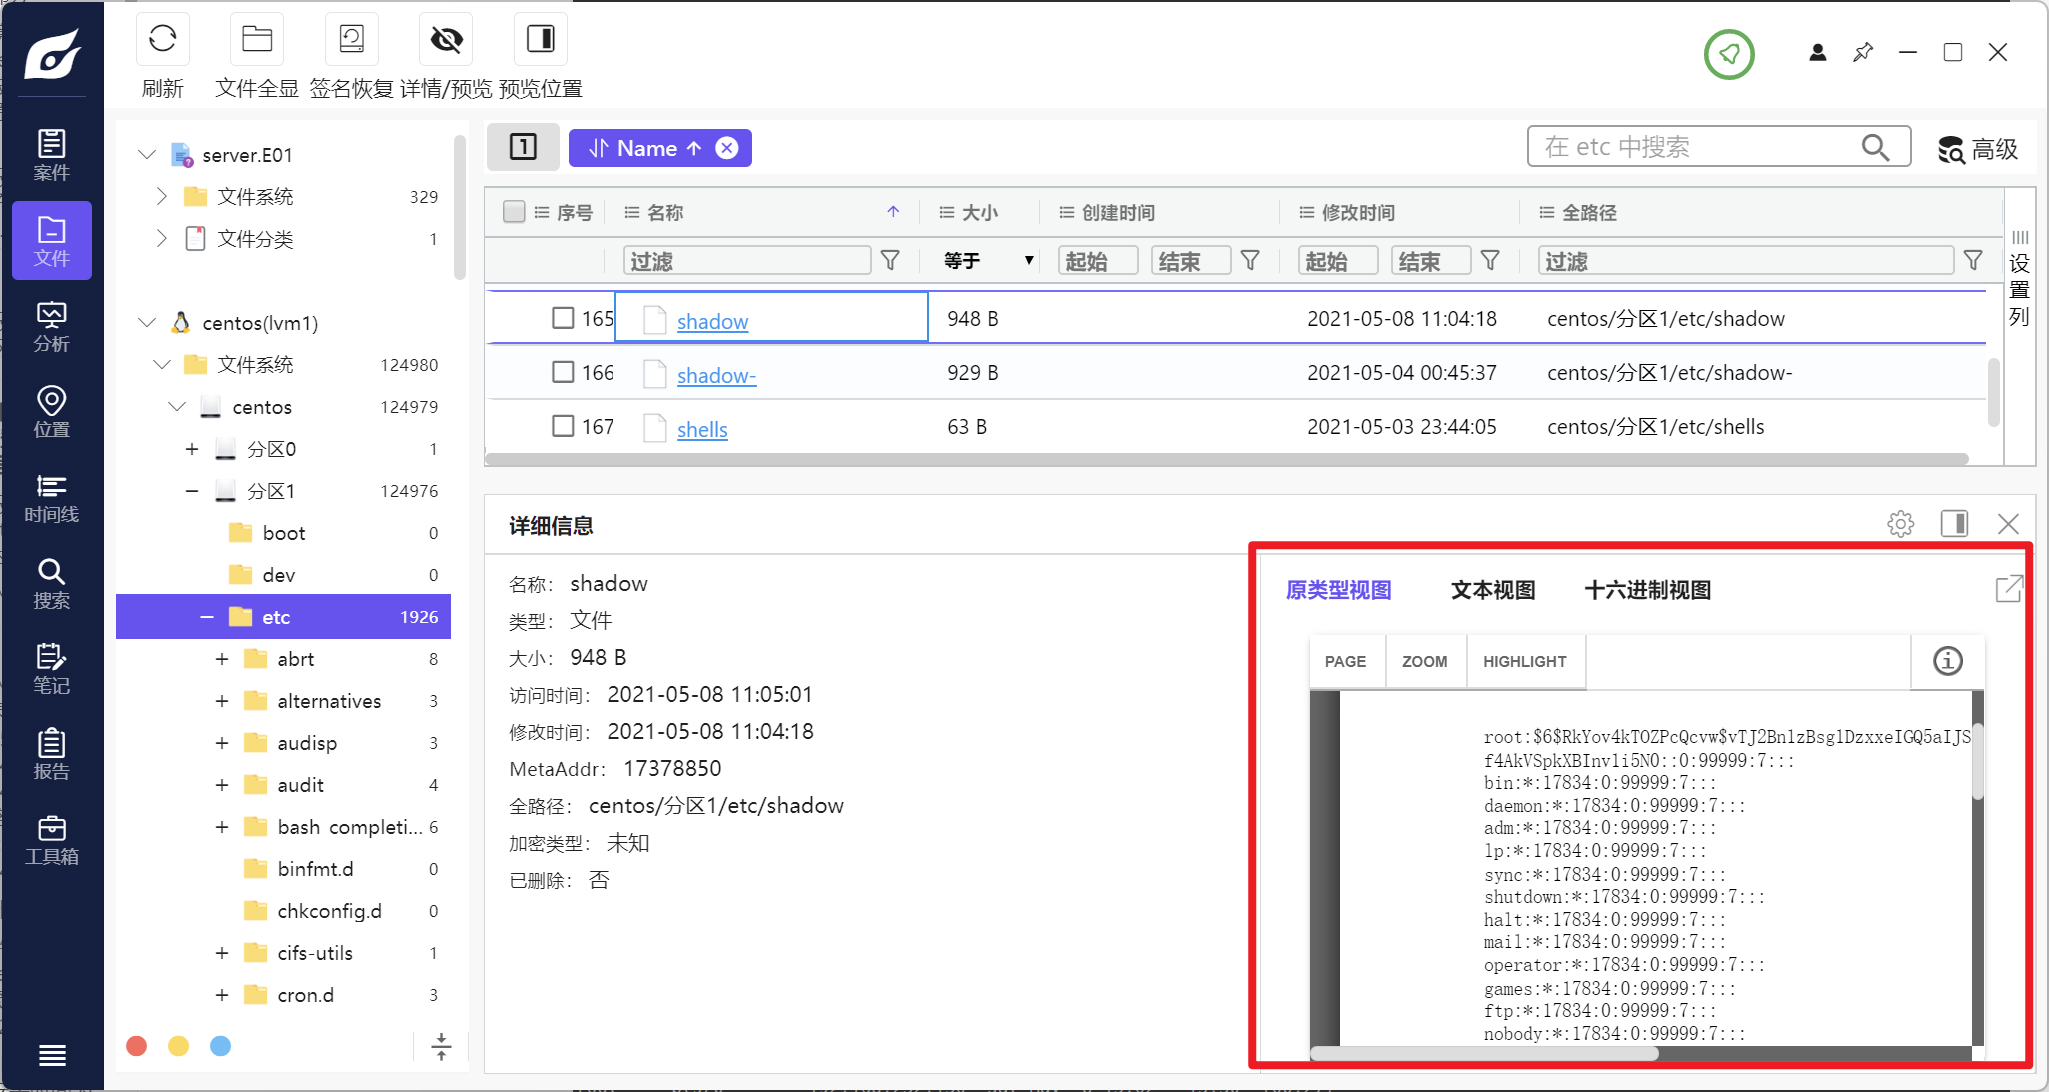Click the 名称 filter input field
Image resolution: width=2049 pixels, height=1092 pixels.
(x=747, y=261)
